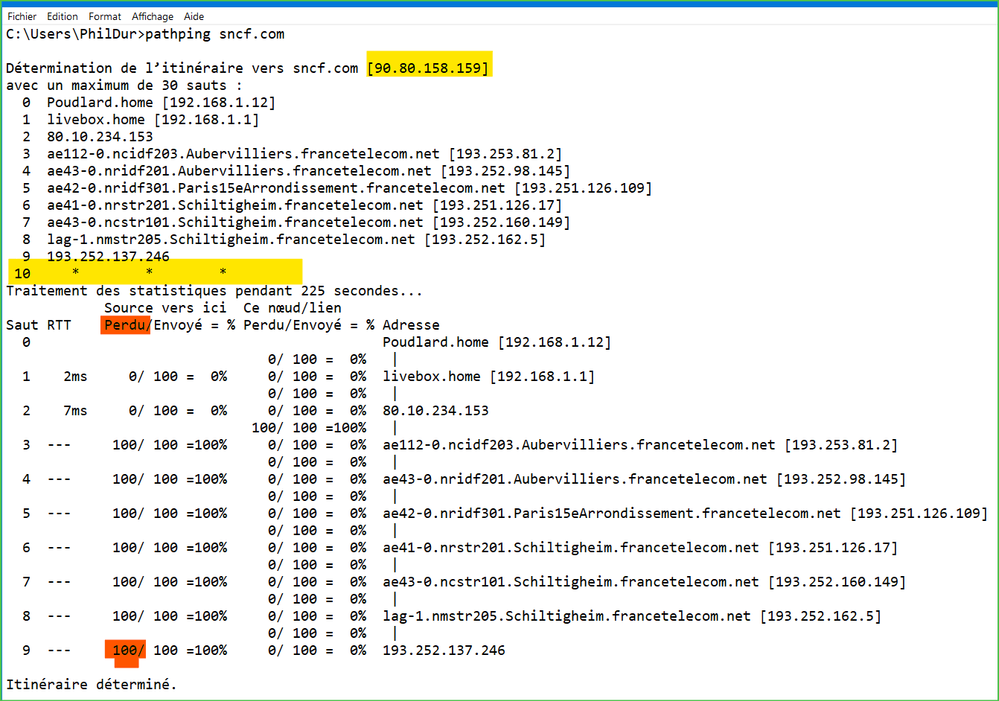The image size is (999, 701).
Task: Click 'ae112-0.ncidf203' address in statistics table
Action: [640, 446]
